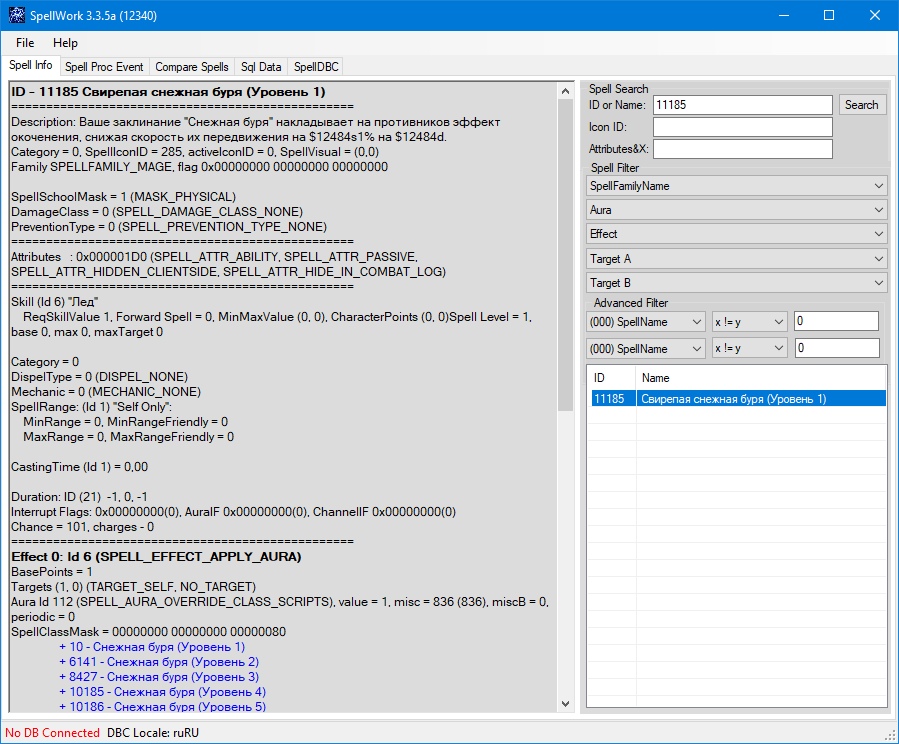899x744 pixels.
Task: Switch to the Spell Info tab
Action: 30,65
